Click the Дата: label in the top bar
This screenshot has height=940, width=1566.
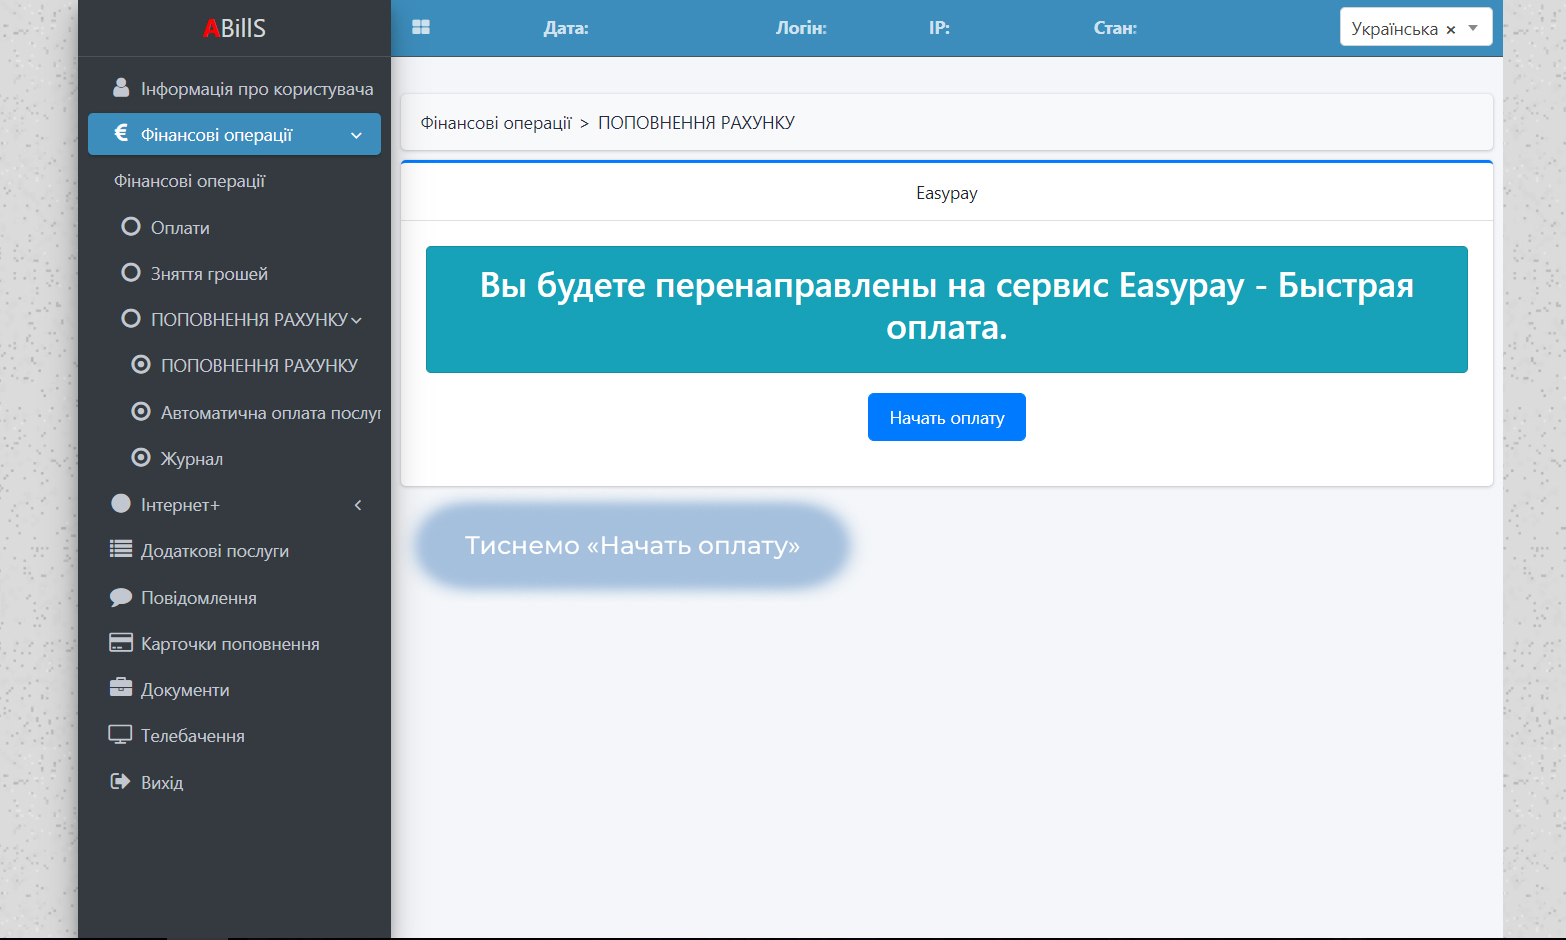tap(566, 28)
